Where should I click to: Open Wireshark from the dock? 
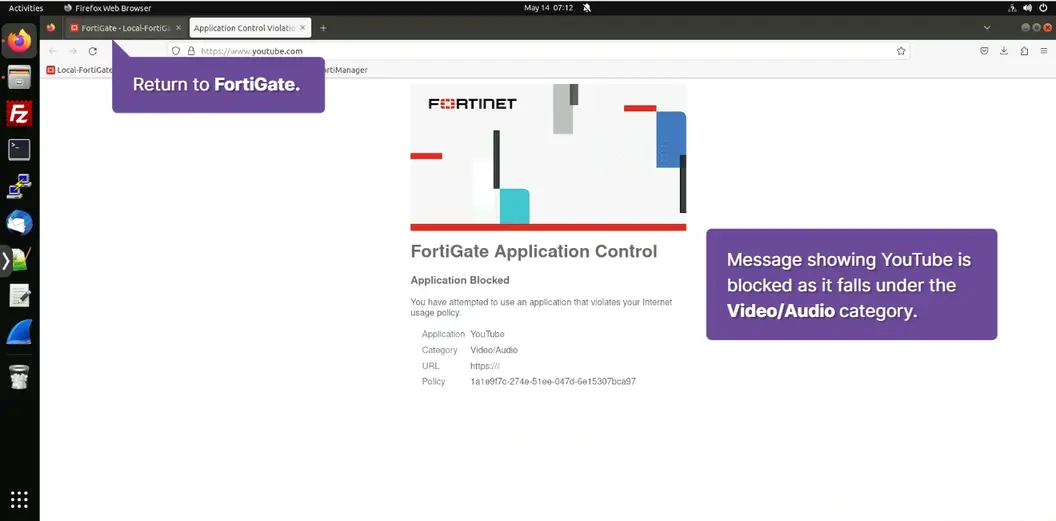tap(20, 332)
